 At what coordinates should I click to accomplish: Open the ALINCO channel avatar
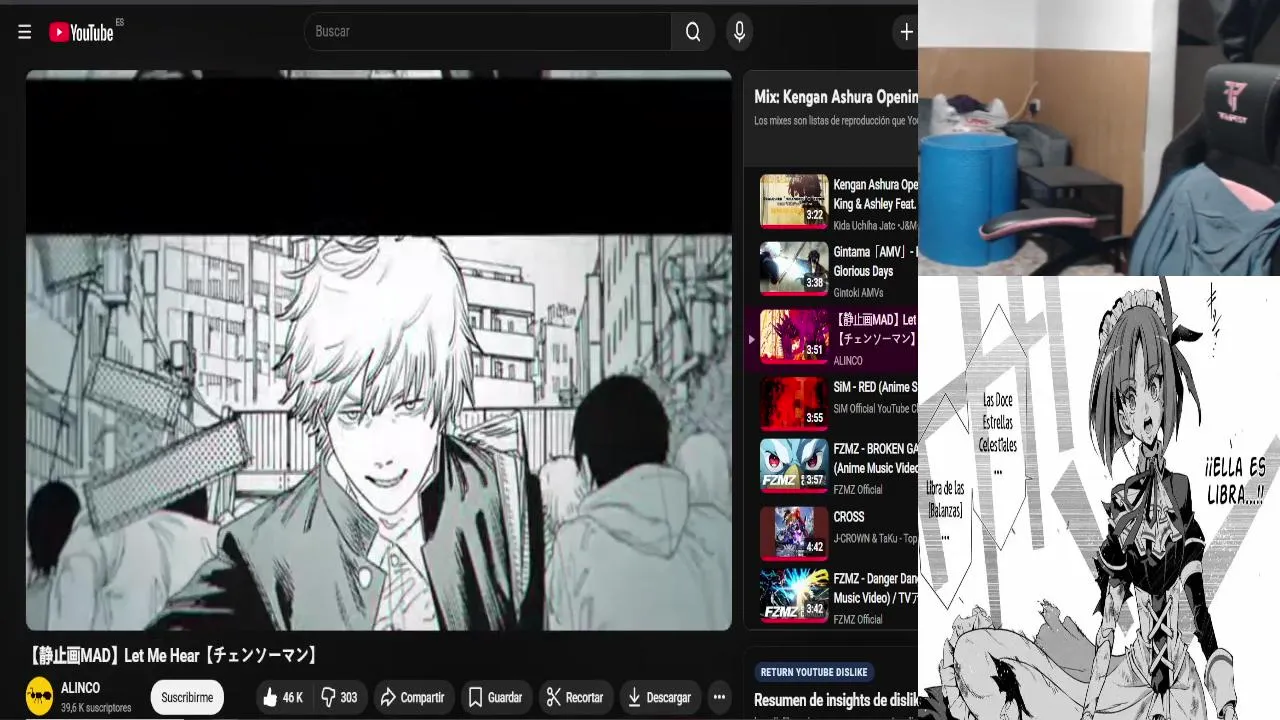click(x=39, y=696)
